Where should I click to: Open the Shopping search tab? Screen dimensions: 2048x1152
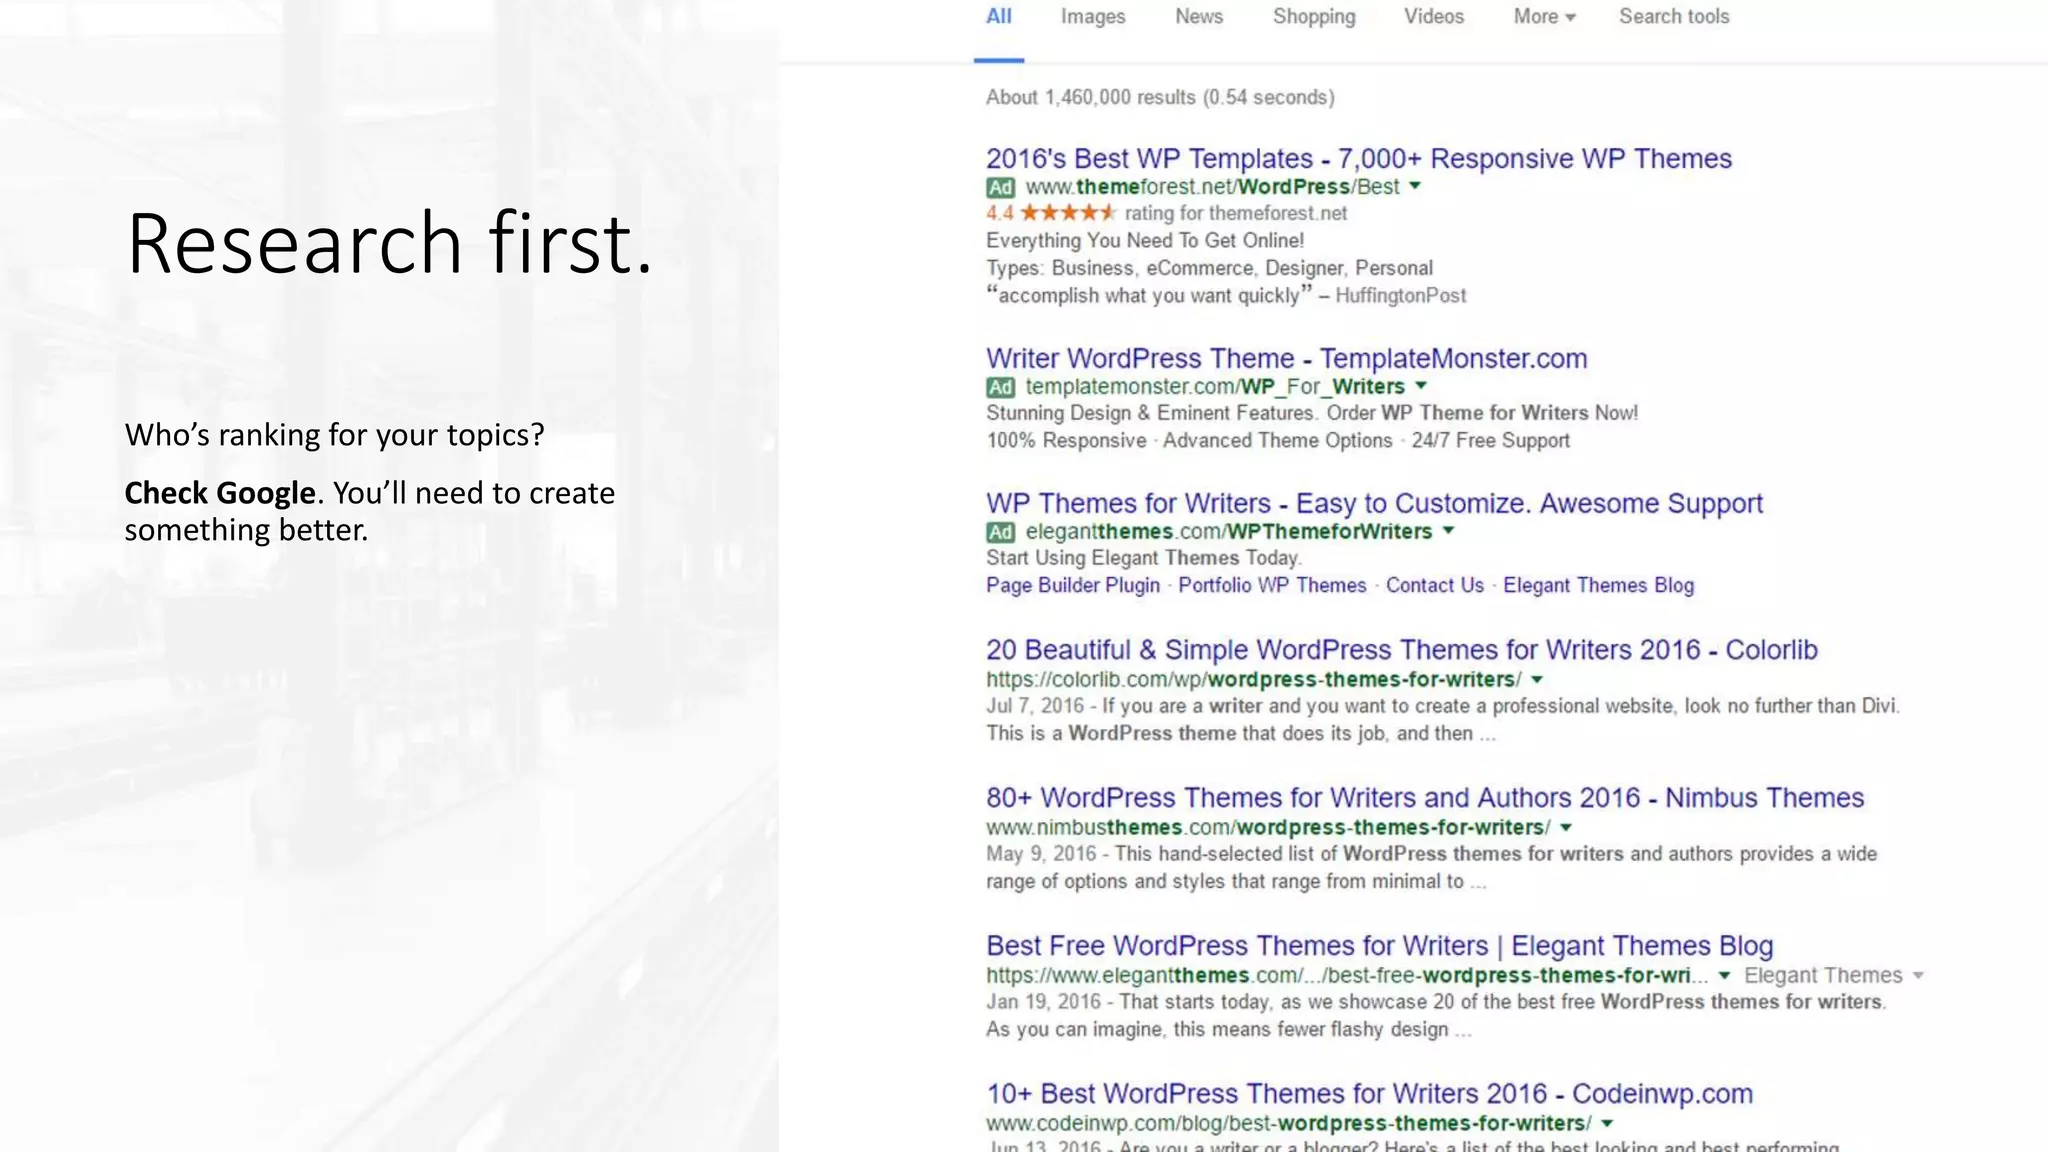point(1314,17)
